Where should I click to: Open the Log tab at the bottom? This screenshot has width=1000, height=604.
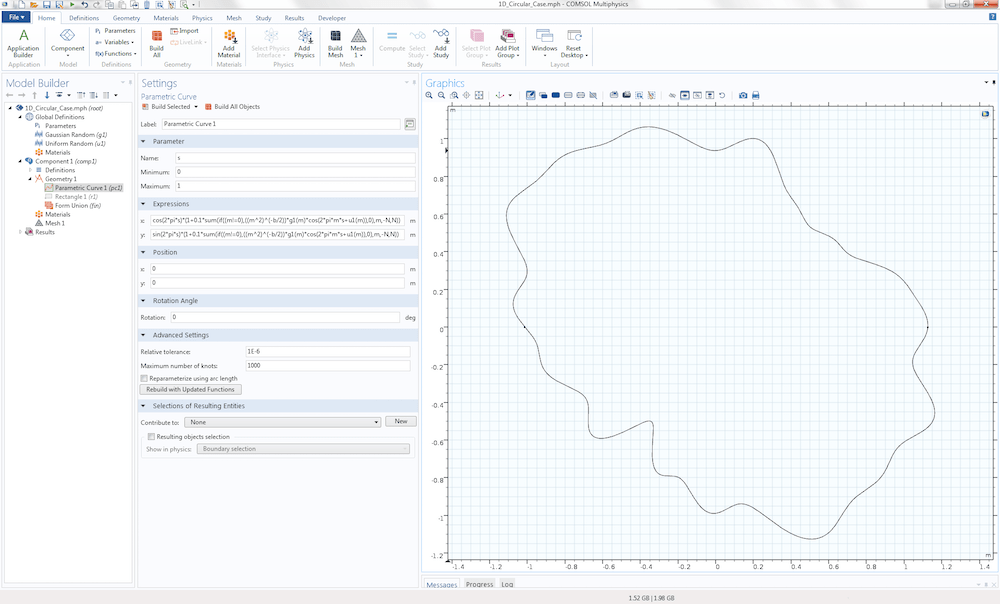click(506, 584)
